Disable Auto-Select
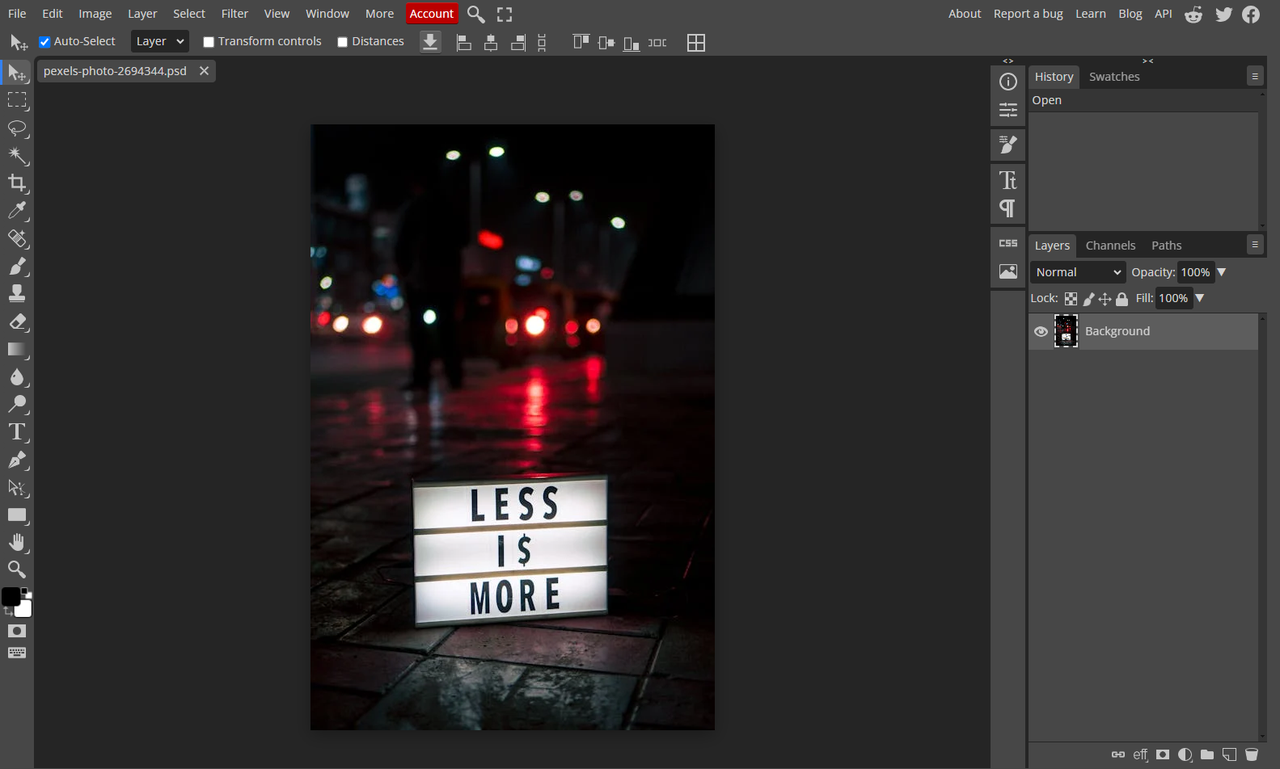This screenshot has width=1280, height=769. (43, 41)
